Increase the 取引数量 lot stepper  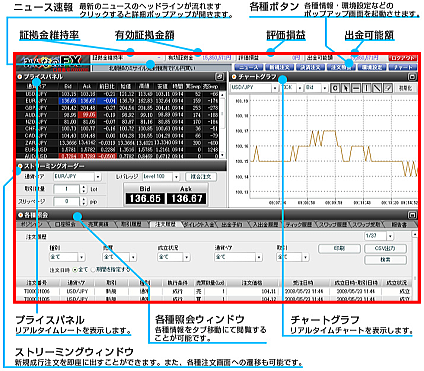tap(83, 187)
